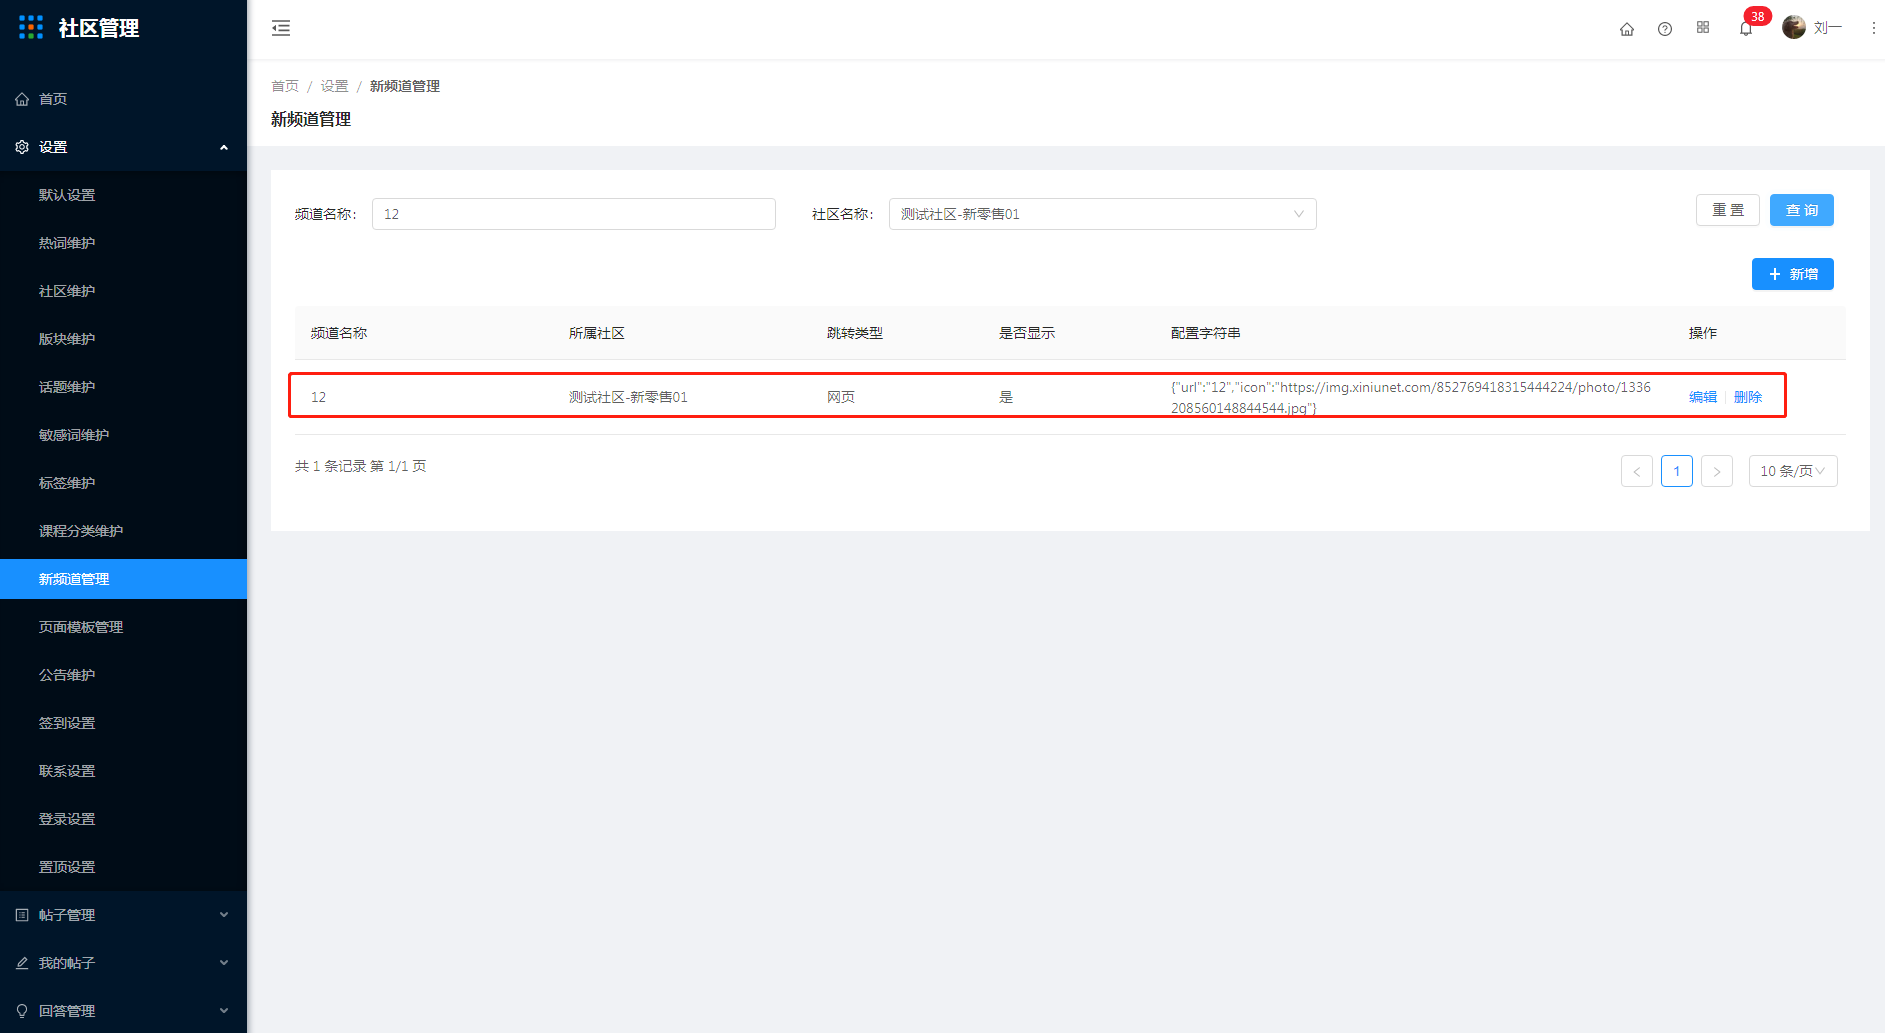Open 页面模板管理 in the sidebar
This screenshot has height=1033, width=1885.
pos(123,627)
